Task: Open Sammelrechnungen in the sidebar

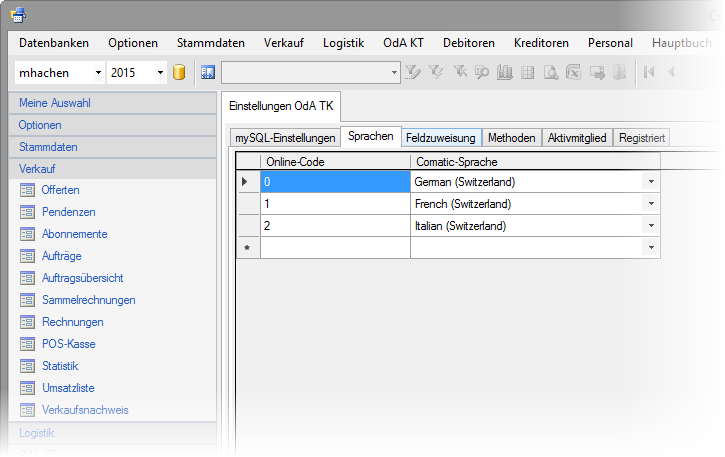Action: [88, 300]
